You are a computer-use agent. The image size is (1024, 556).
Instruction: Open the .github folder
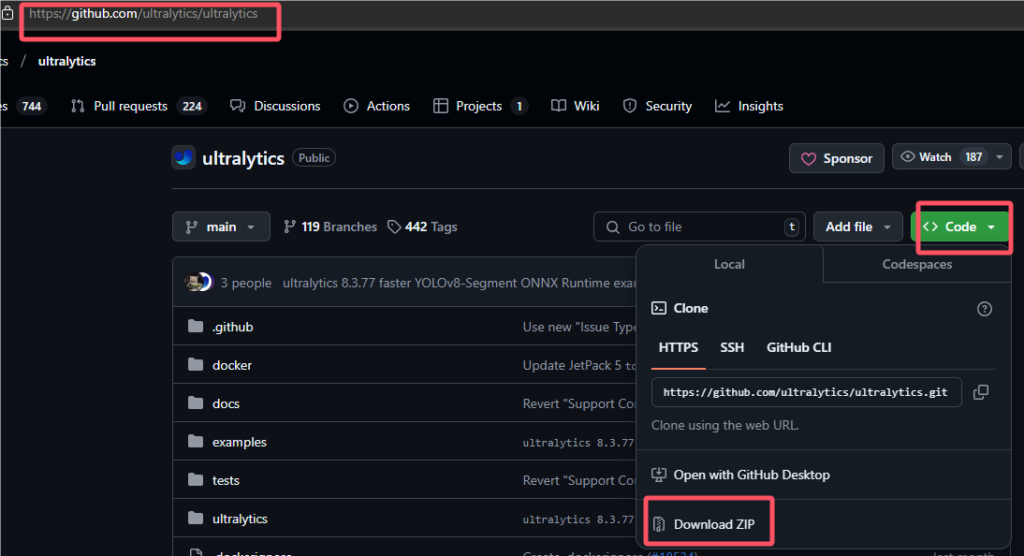coord(232,327)
